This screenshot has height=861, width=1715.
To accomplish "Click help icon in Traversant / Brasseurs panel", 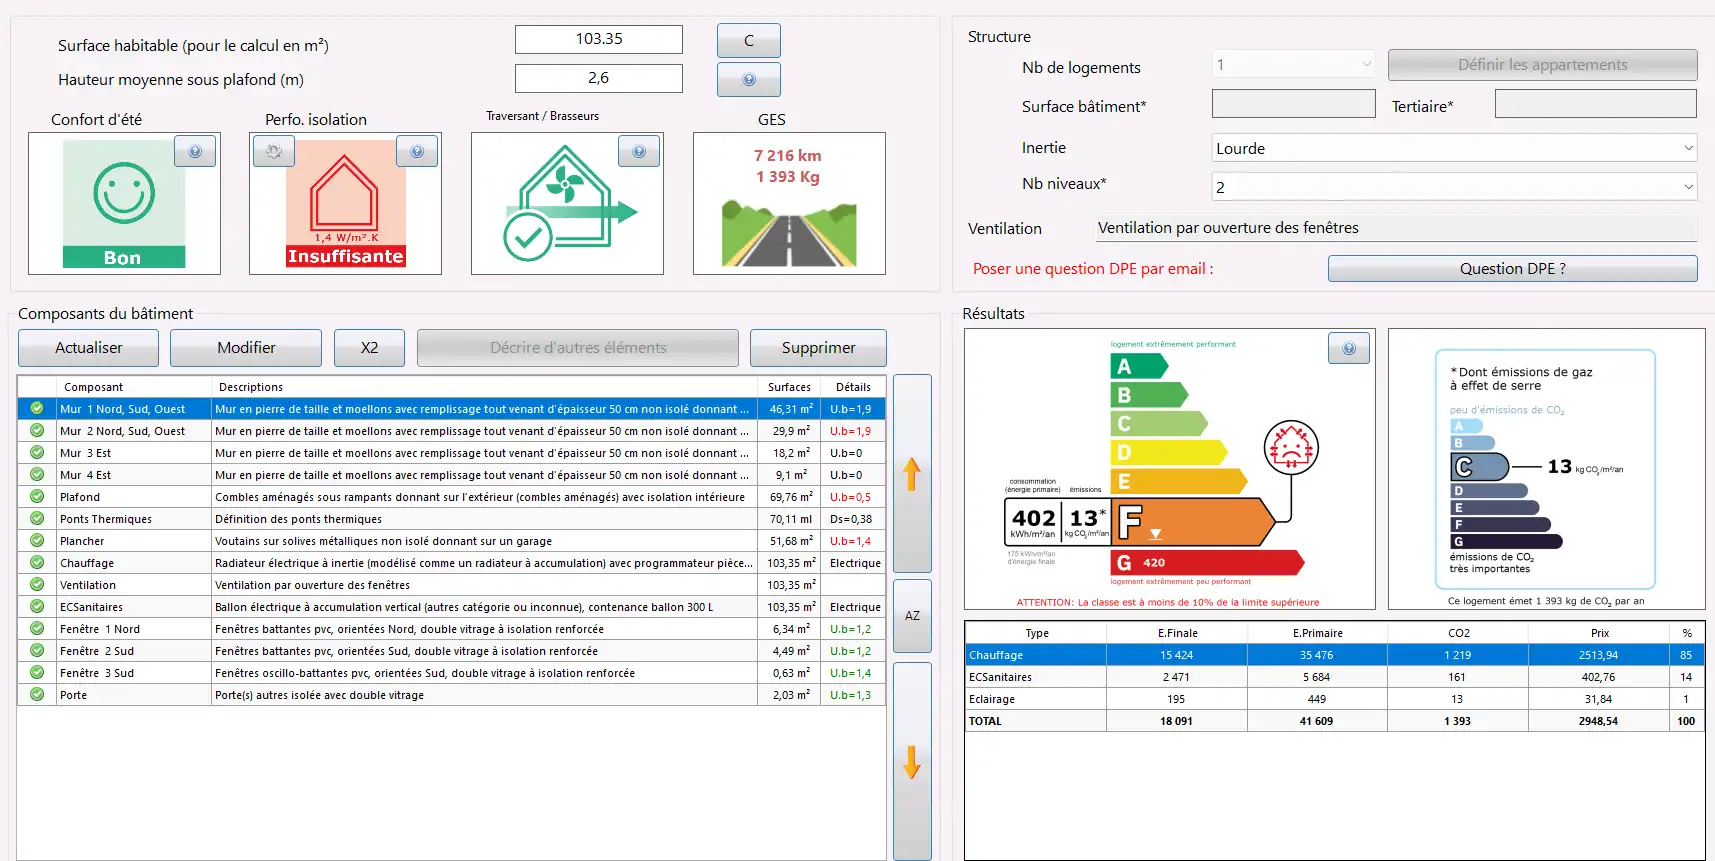I will 639,152.
